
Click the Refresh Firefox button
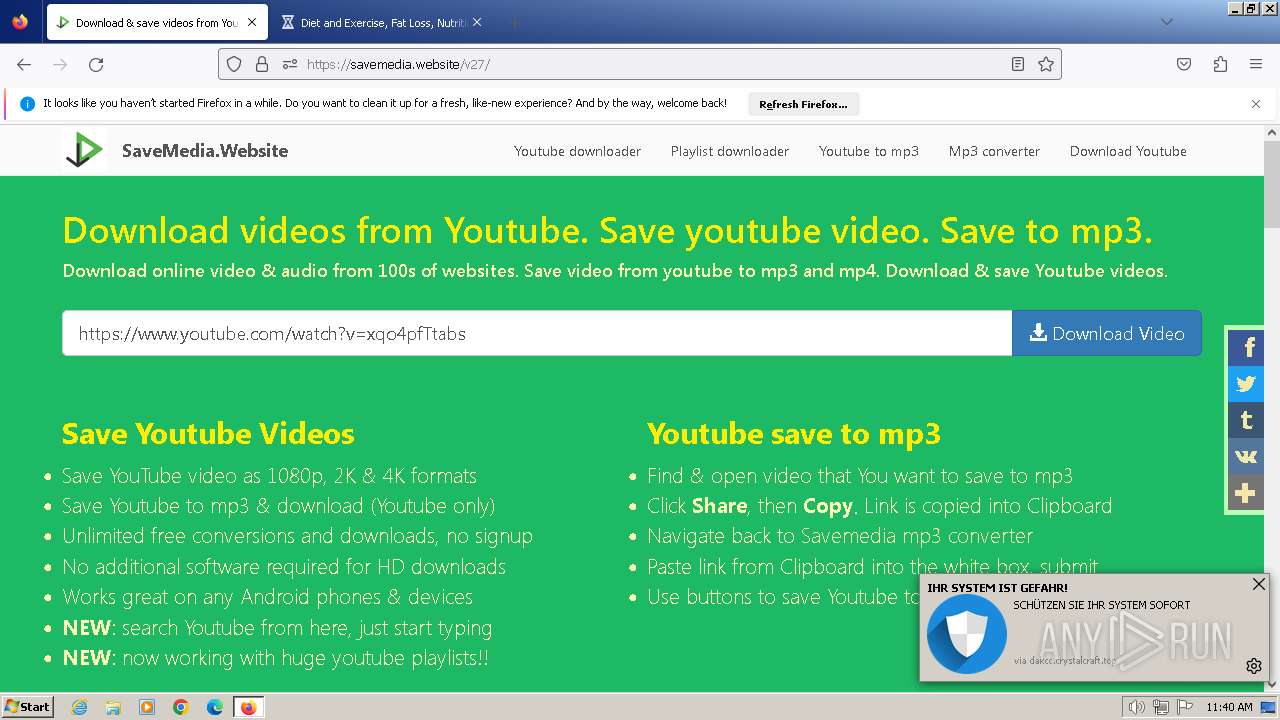(803, 104)
